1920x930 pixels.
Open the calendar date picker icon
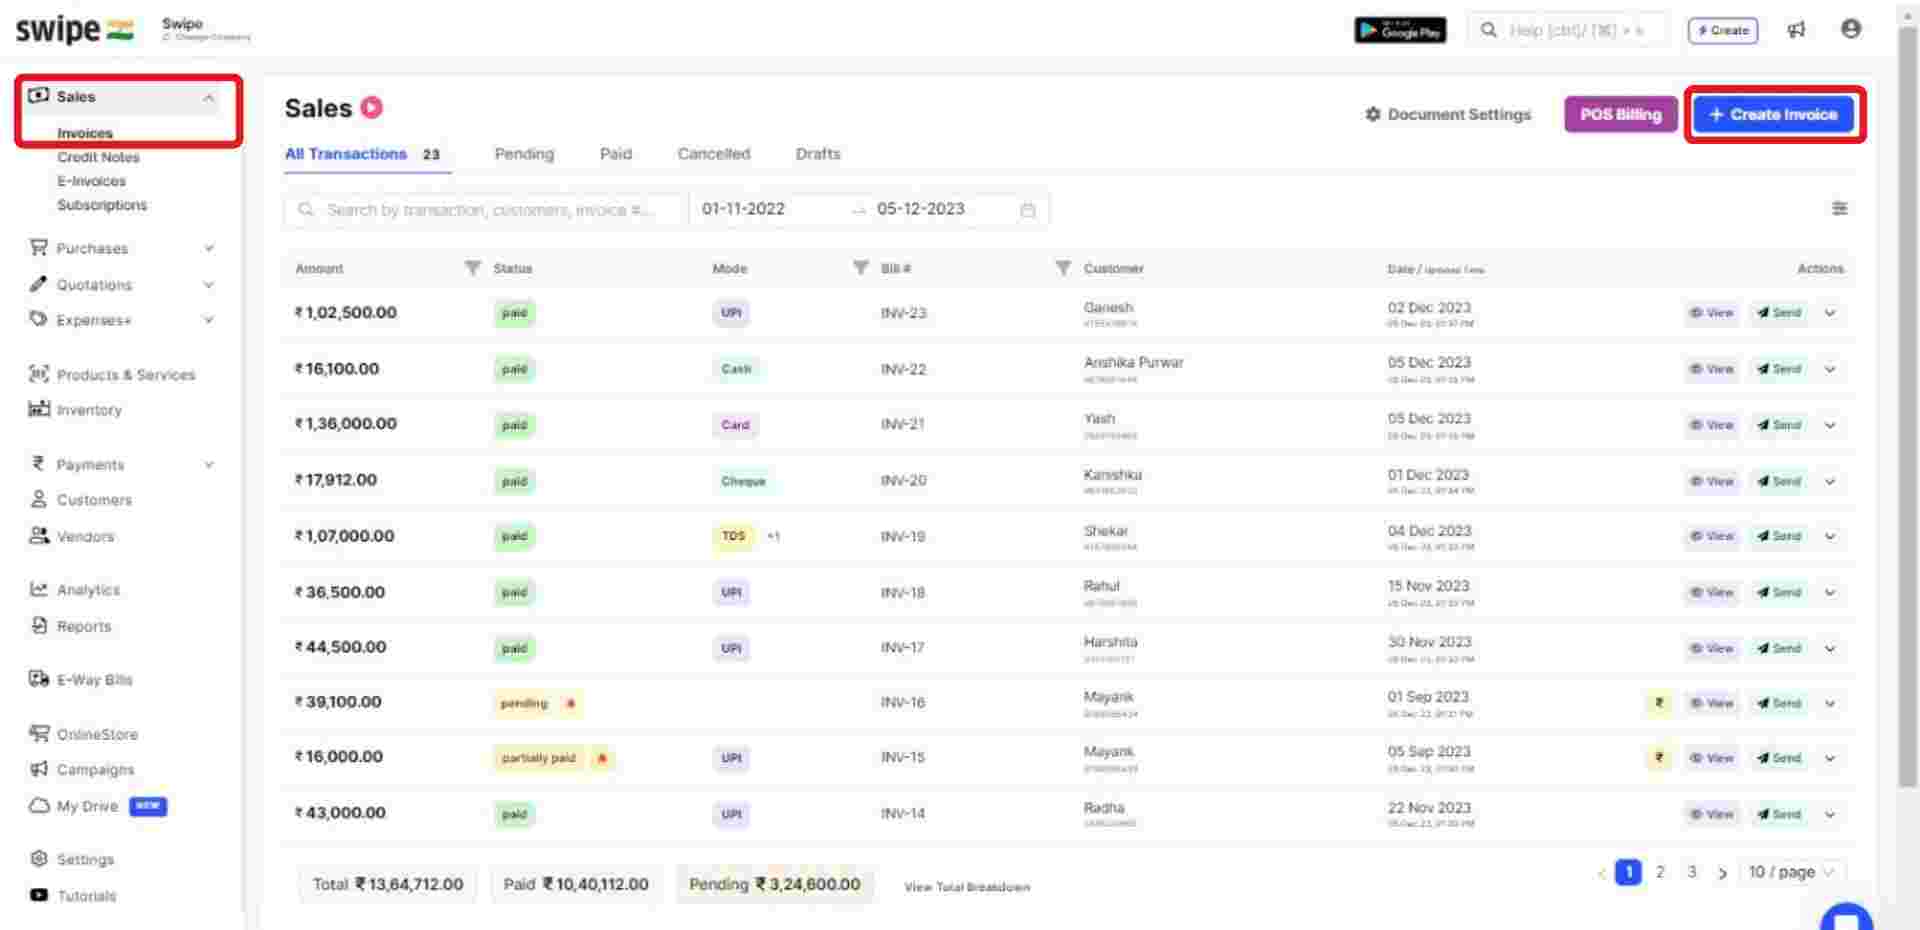point(1027,210)
